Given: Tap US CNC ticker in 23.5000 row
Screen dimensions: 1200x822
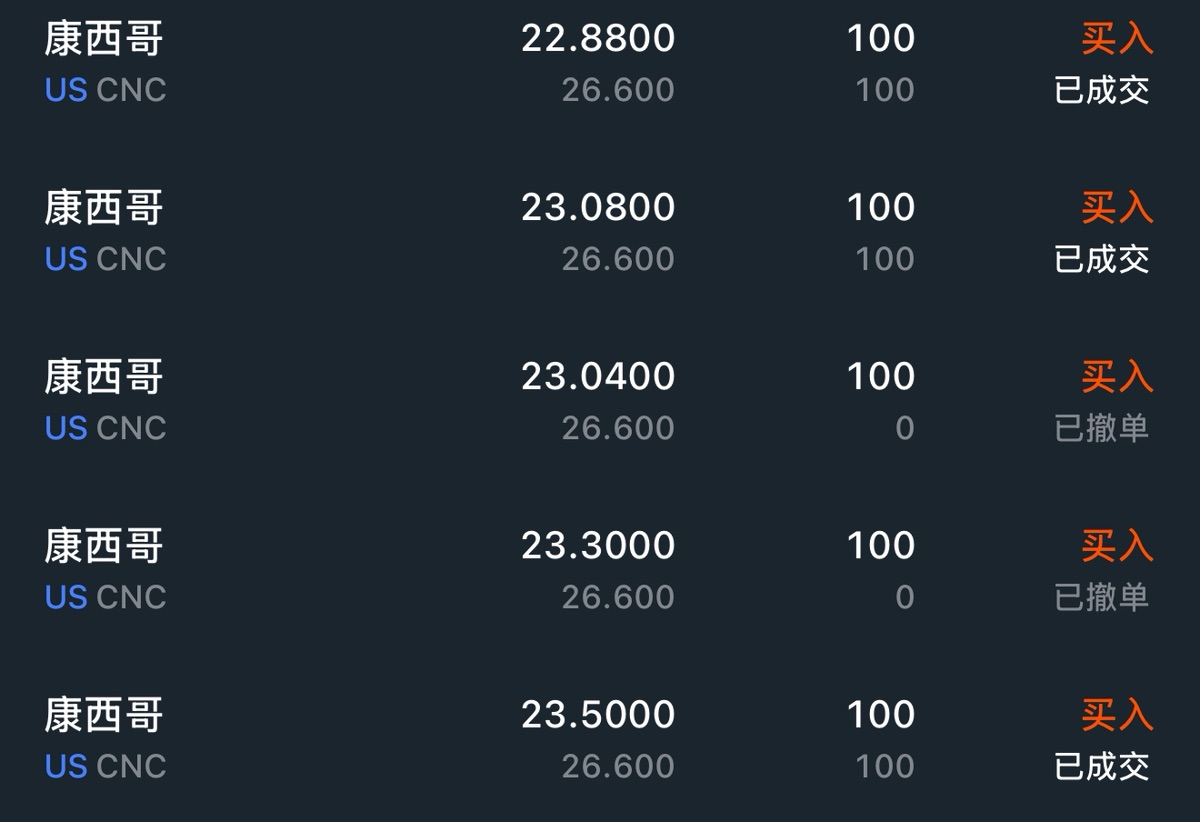Looking at the screenshot, I should tap(105, 766).
